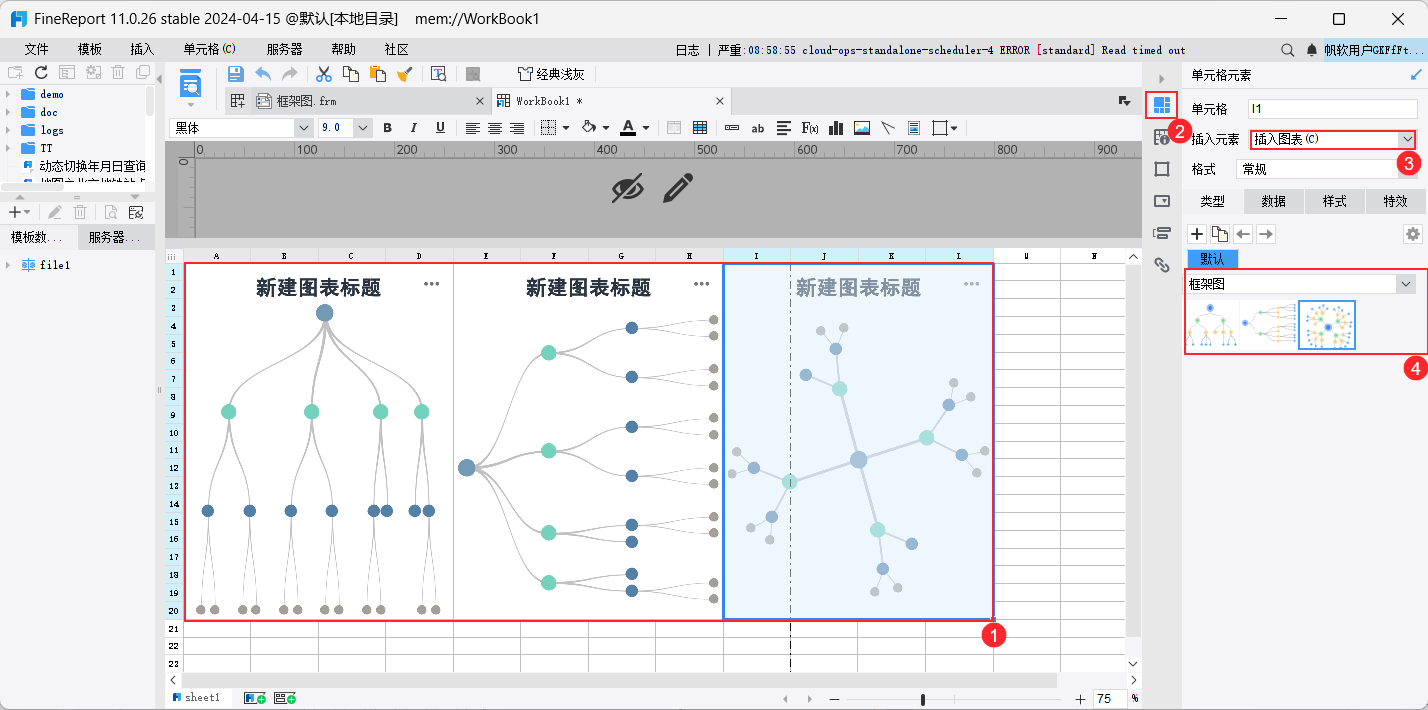Open the 模板 menu
Image resolution: width=1428 pixels, height=710 pixels.
pyautogui.click(x=90, y=49)
